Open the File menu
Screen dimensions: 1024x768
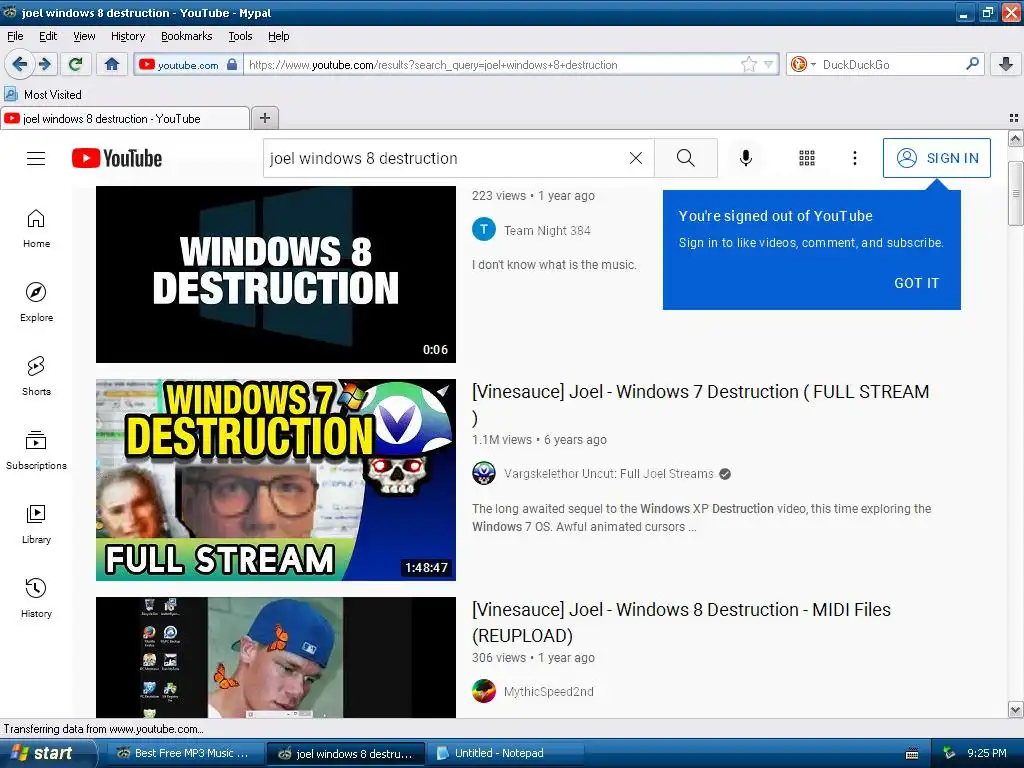15,36
